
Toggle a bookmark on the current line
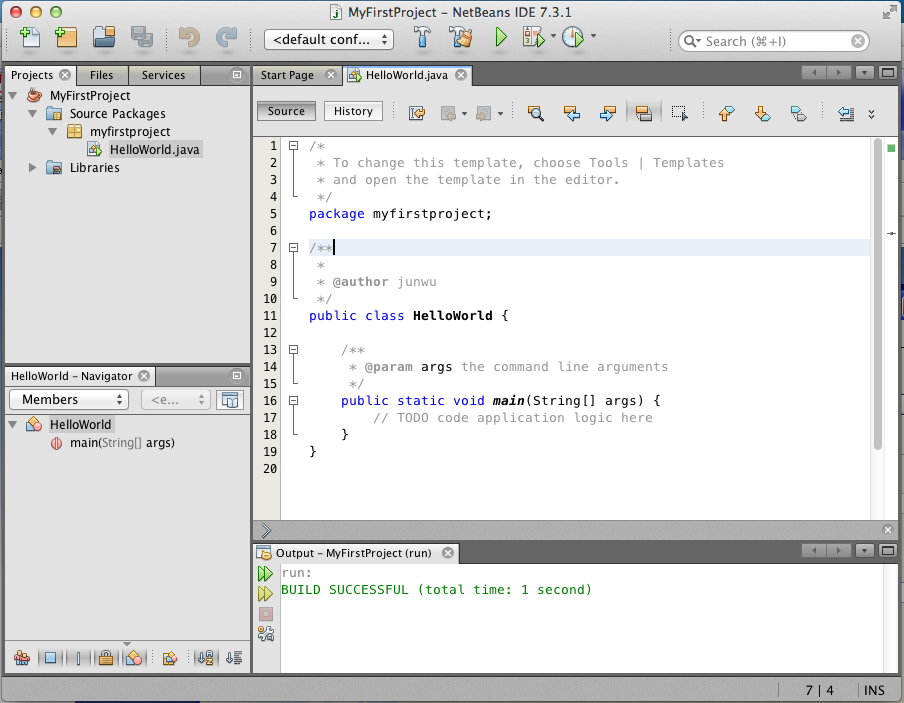coord(798,113)
